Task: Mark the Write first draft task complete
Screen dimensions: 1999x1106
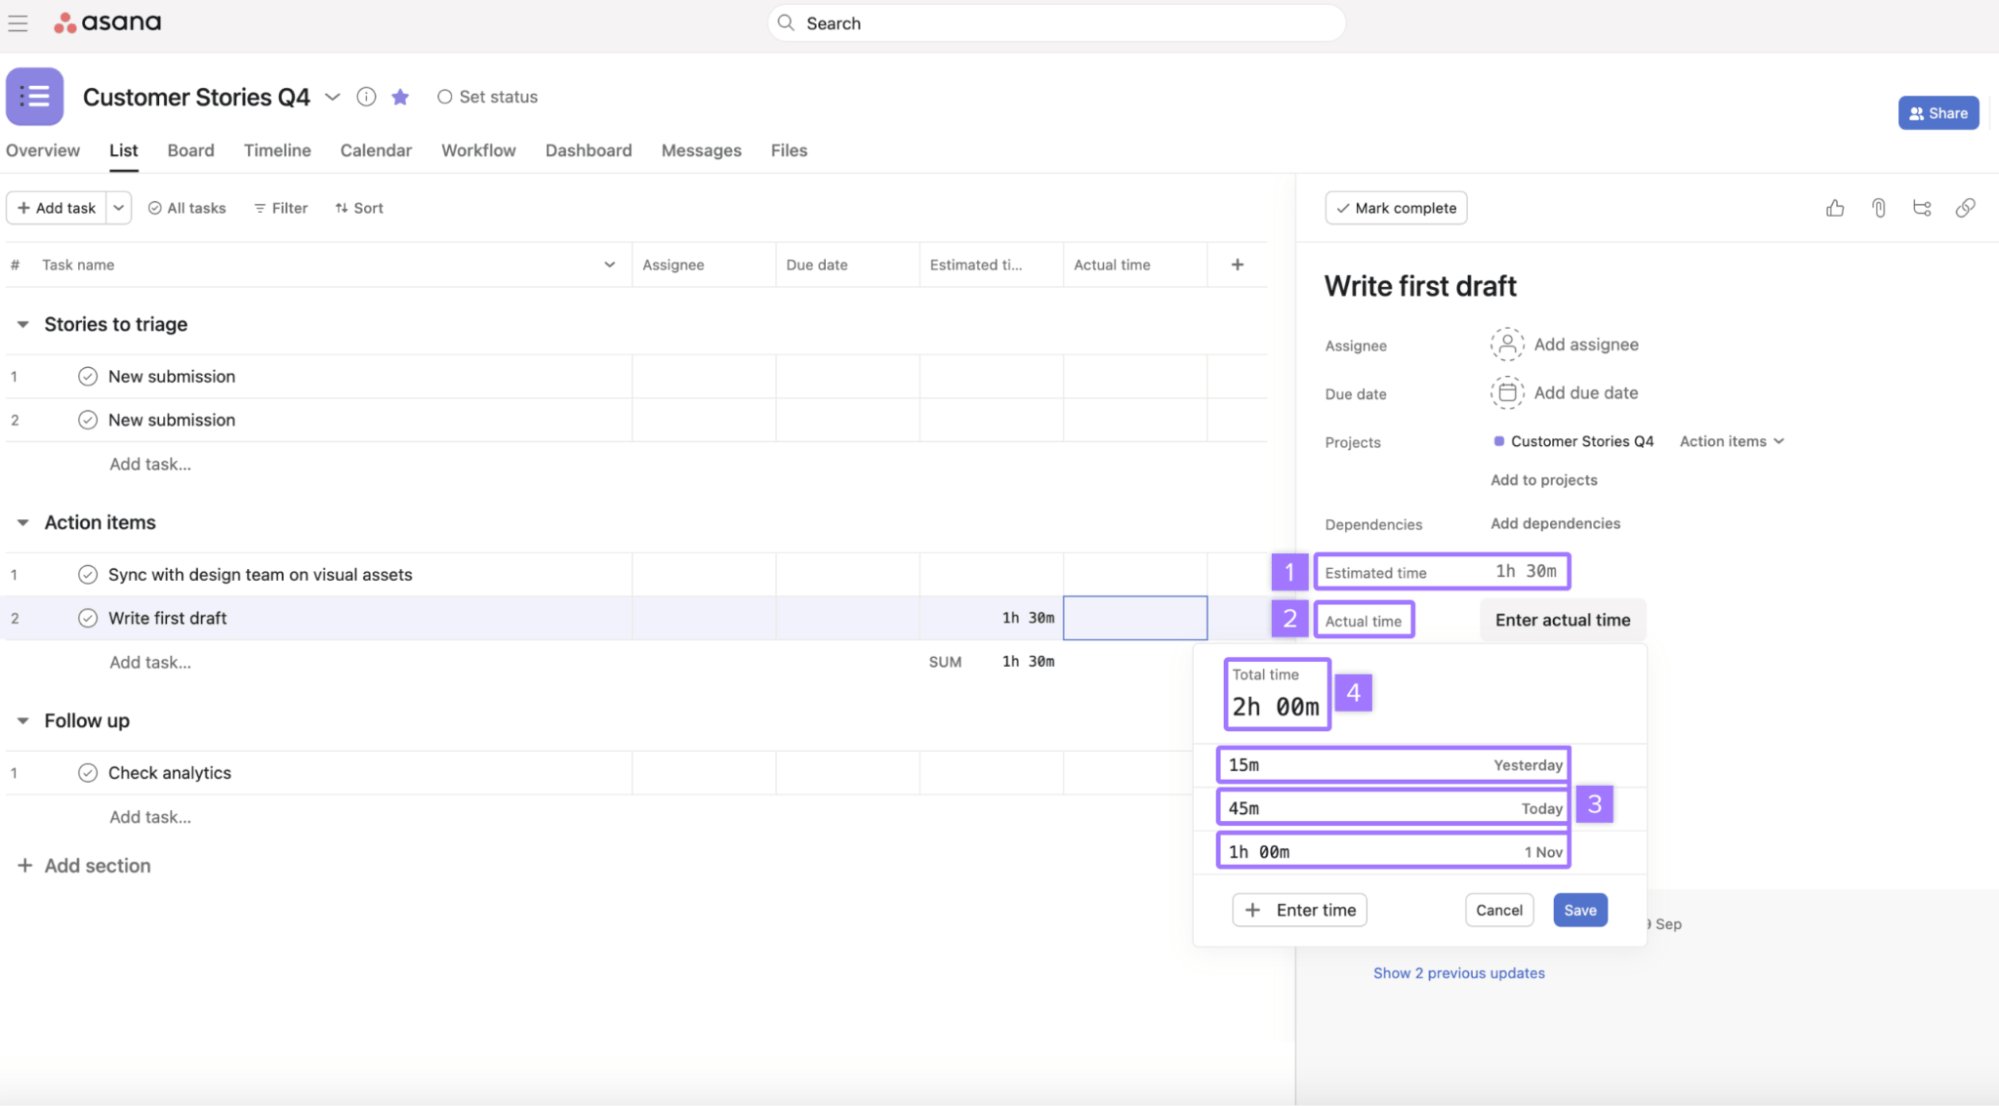Action: click(1396, 207)
